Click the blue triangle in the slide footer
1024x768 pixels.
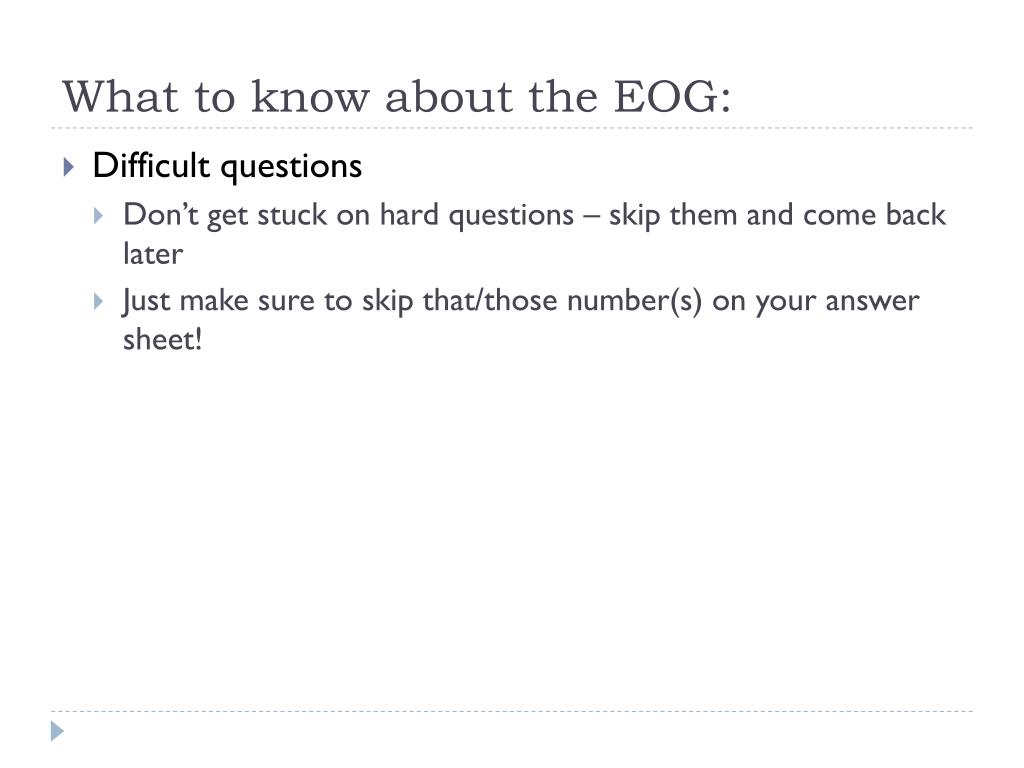57,731
